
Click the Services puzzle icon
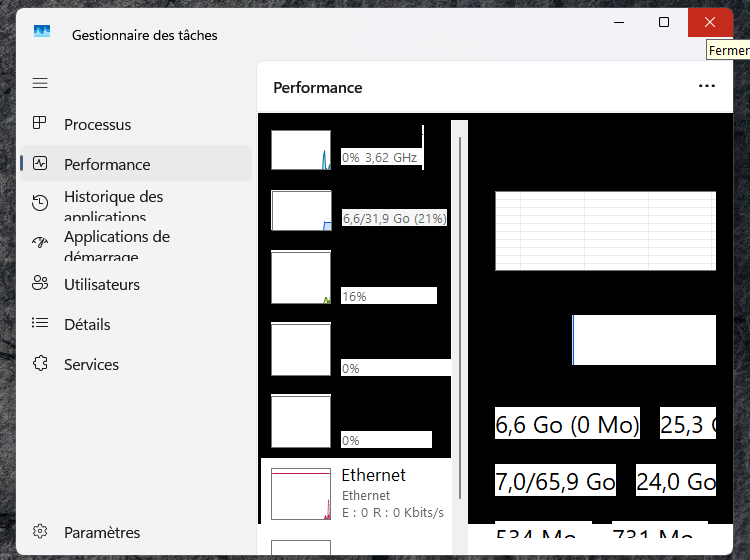pos(40,363)
